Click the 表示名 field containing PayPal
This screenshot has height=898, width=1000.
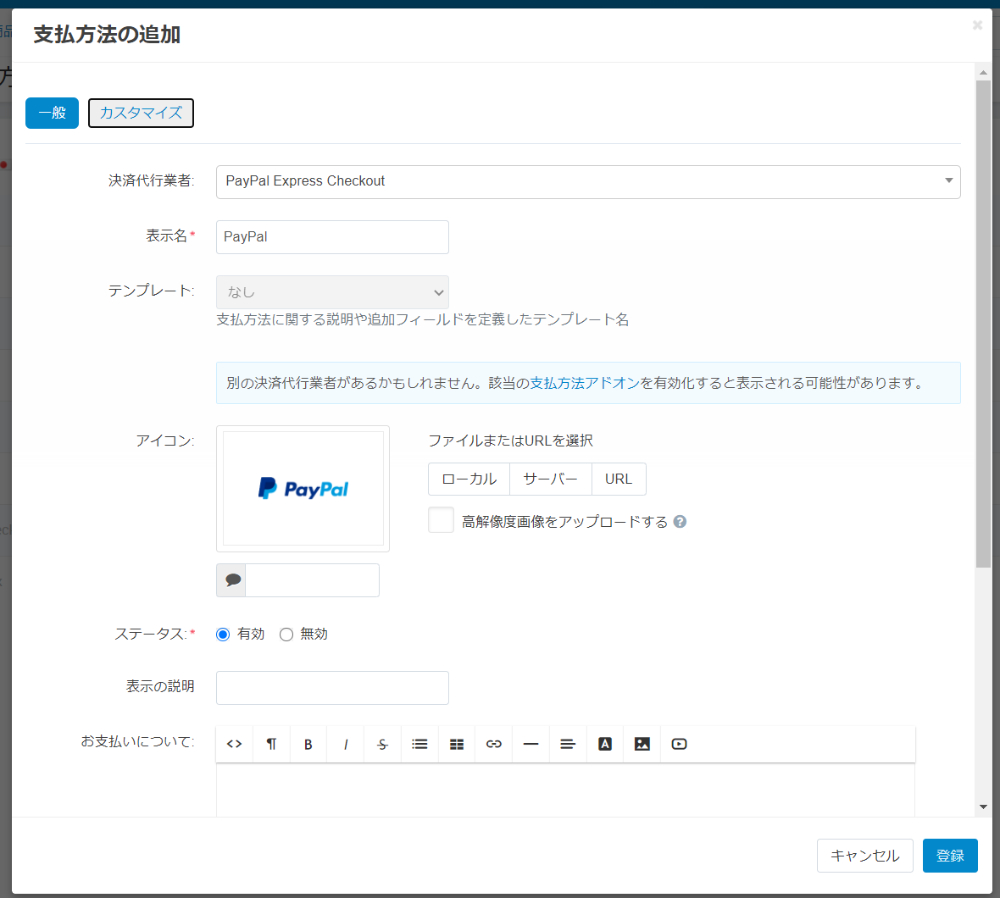tap(332, 237)
